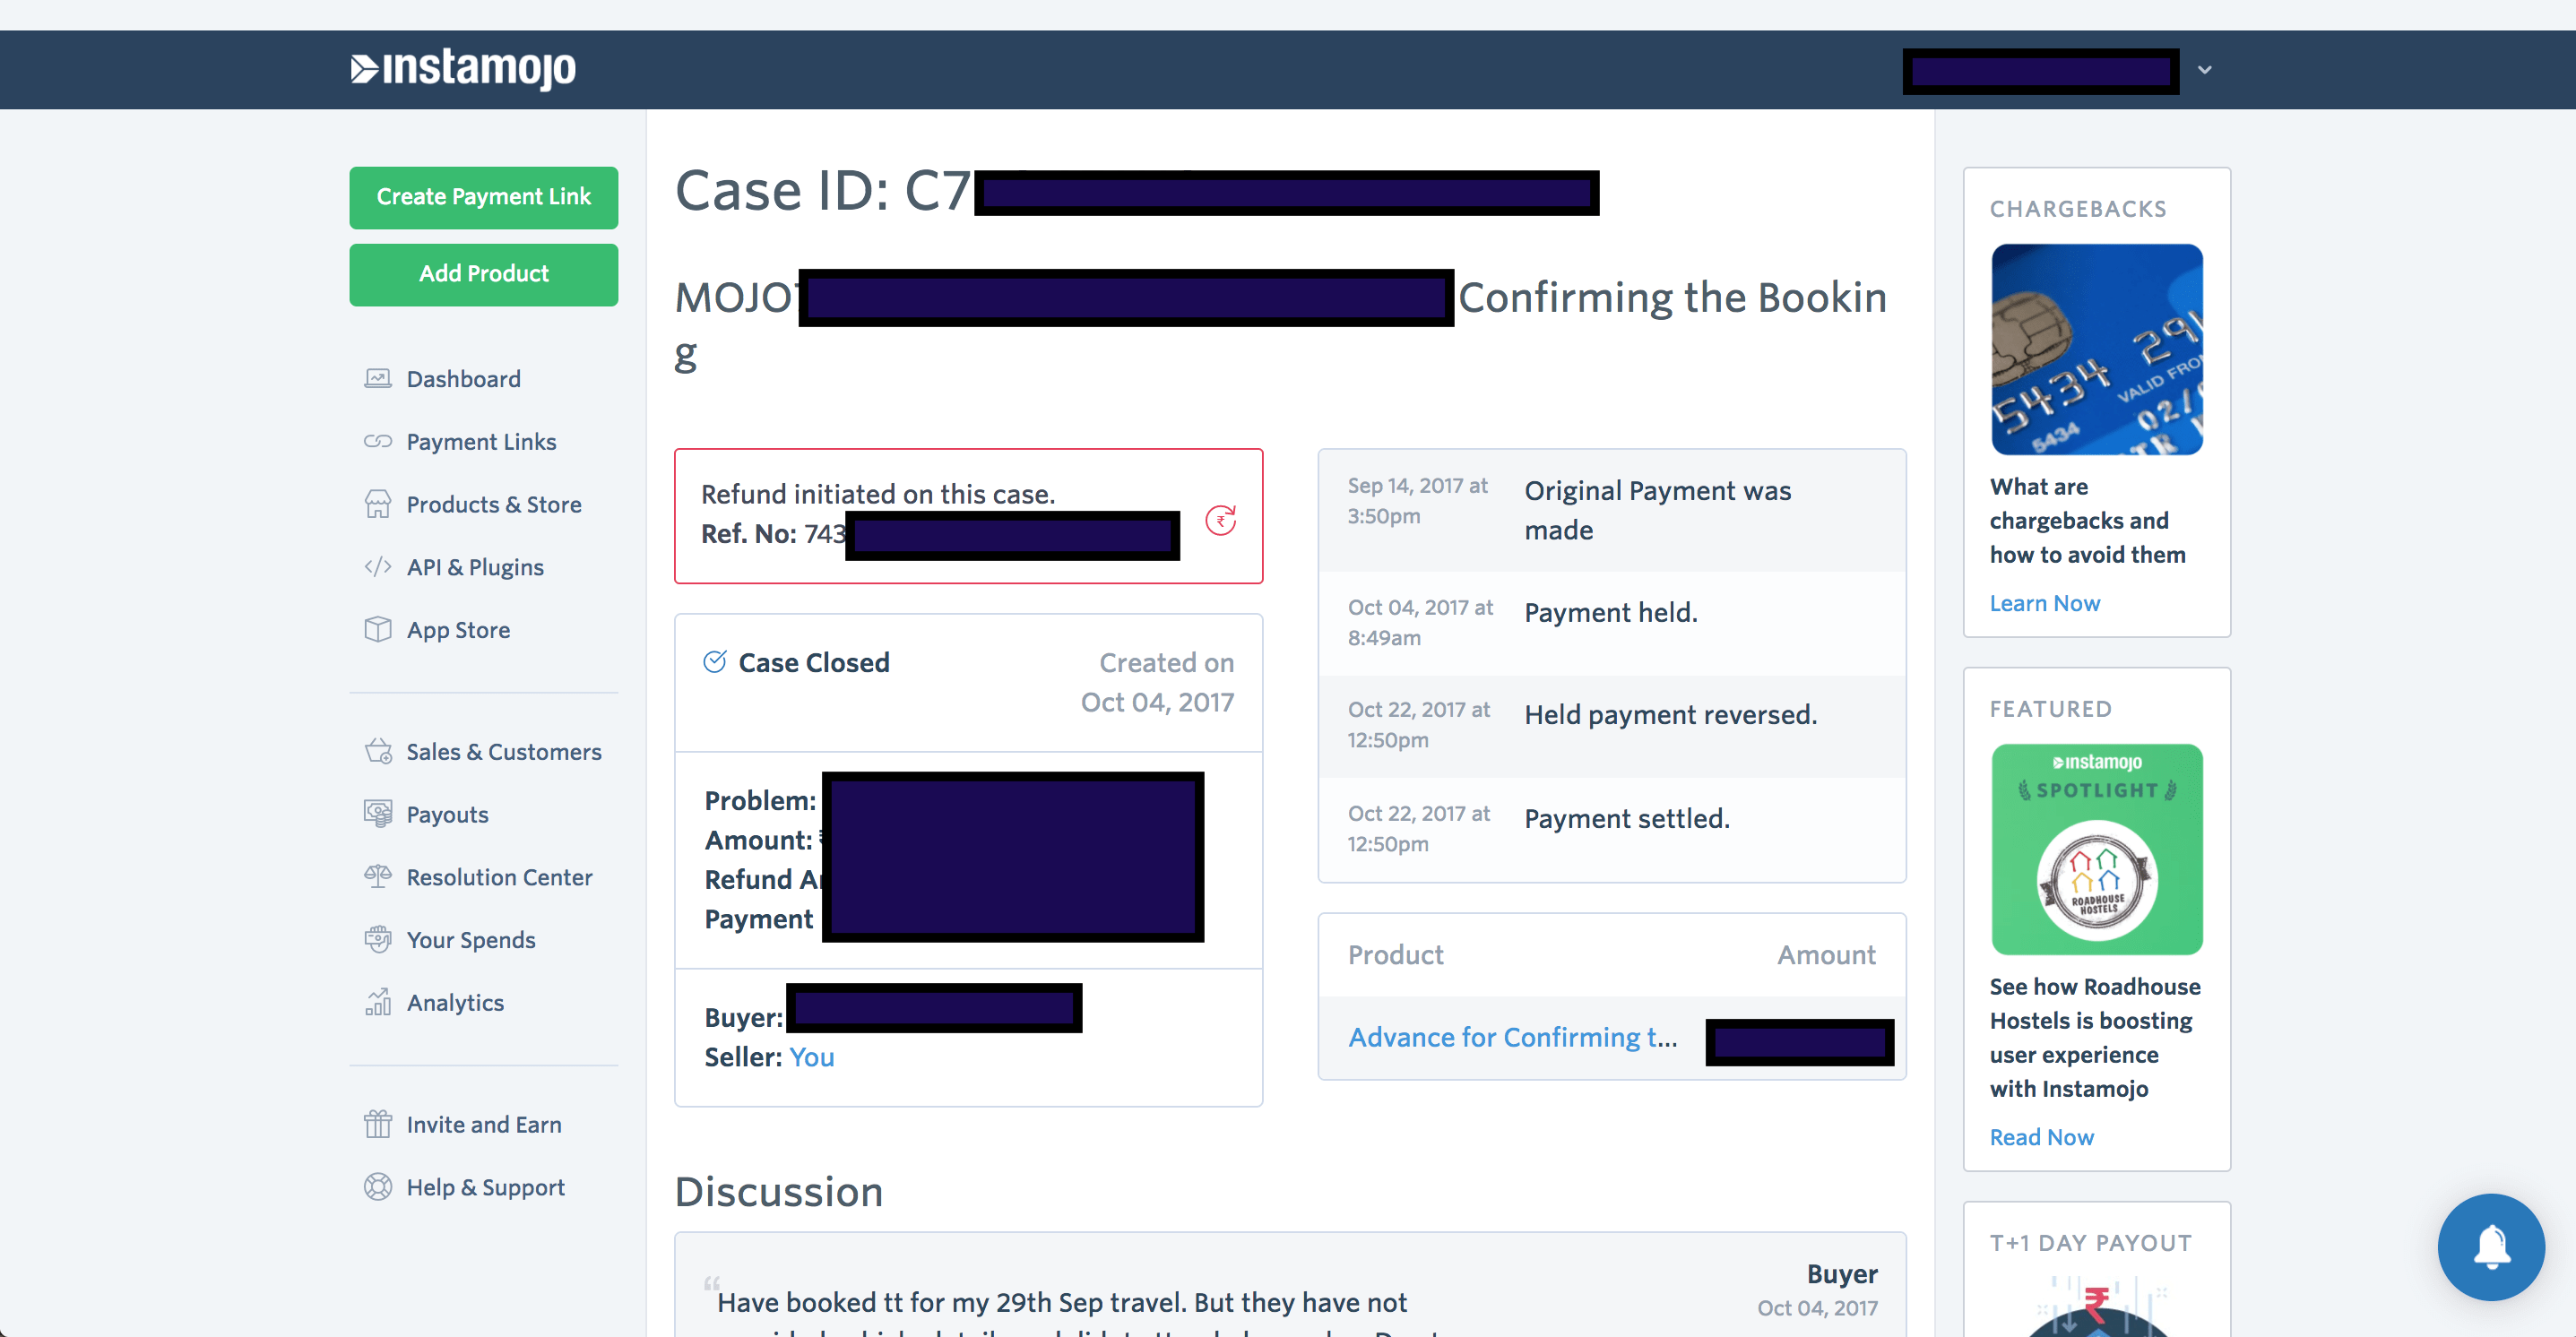Open the App Store box icon

(x=378, y=629)
